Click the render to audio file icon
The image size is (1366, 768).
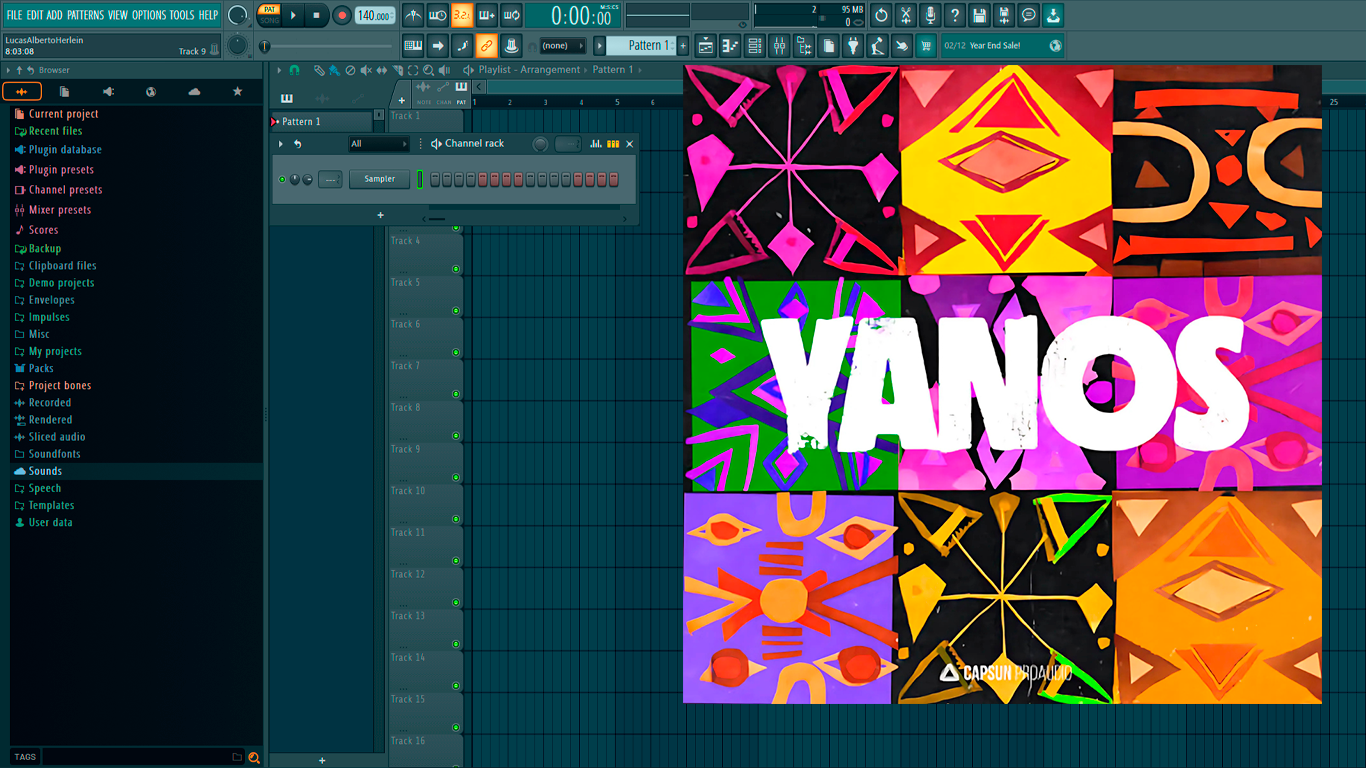1004,15
